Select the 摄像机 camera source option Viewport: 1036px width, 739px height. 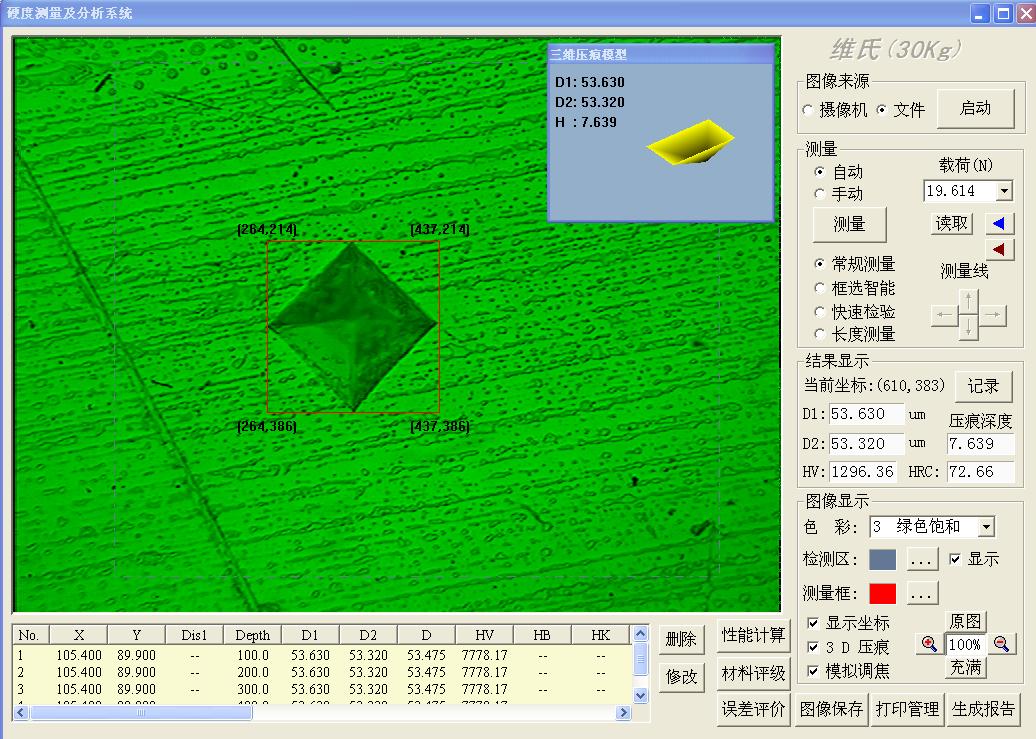808,110
